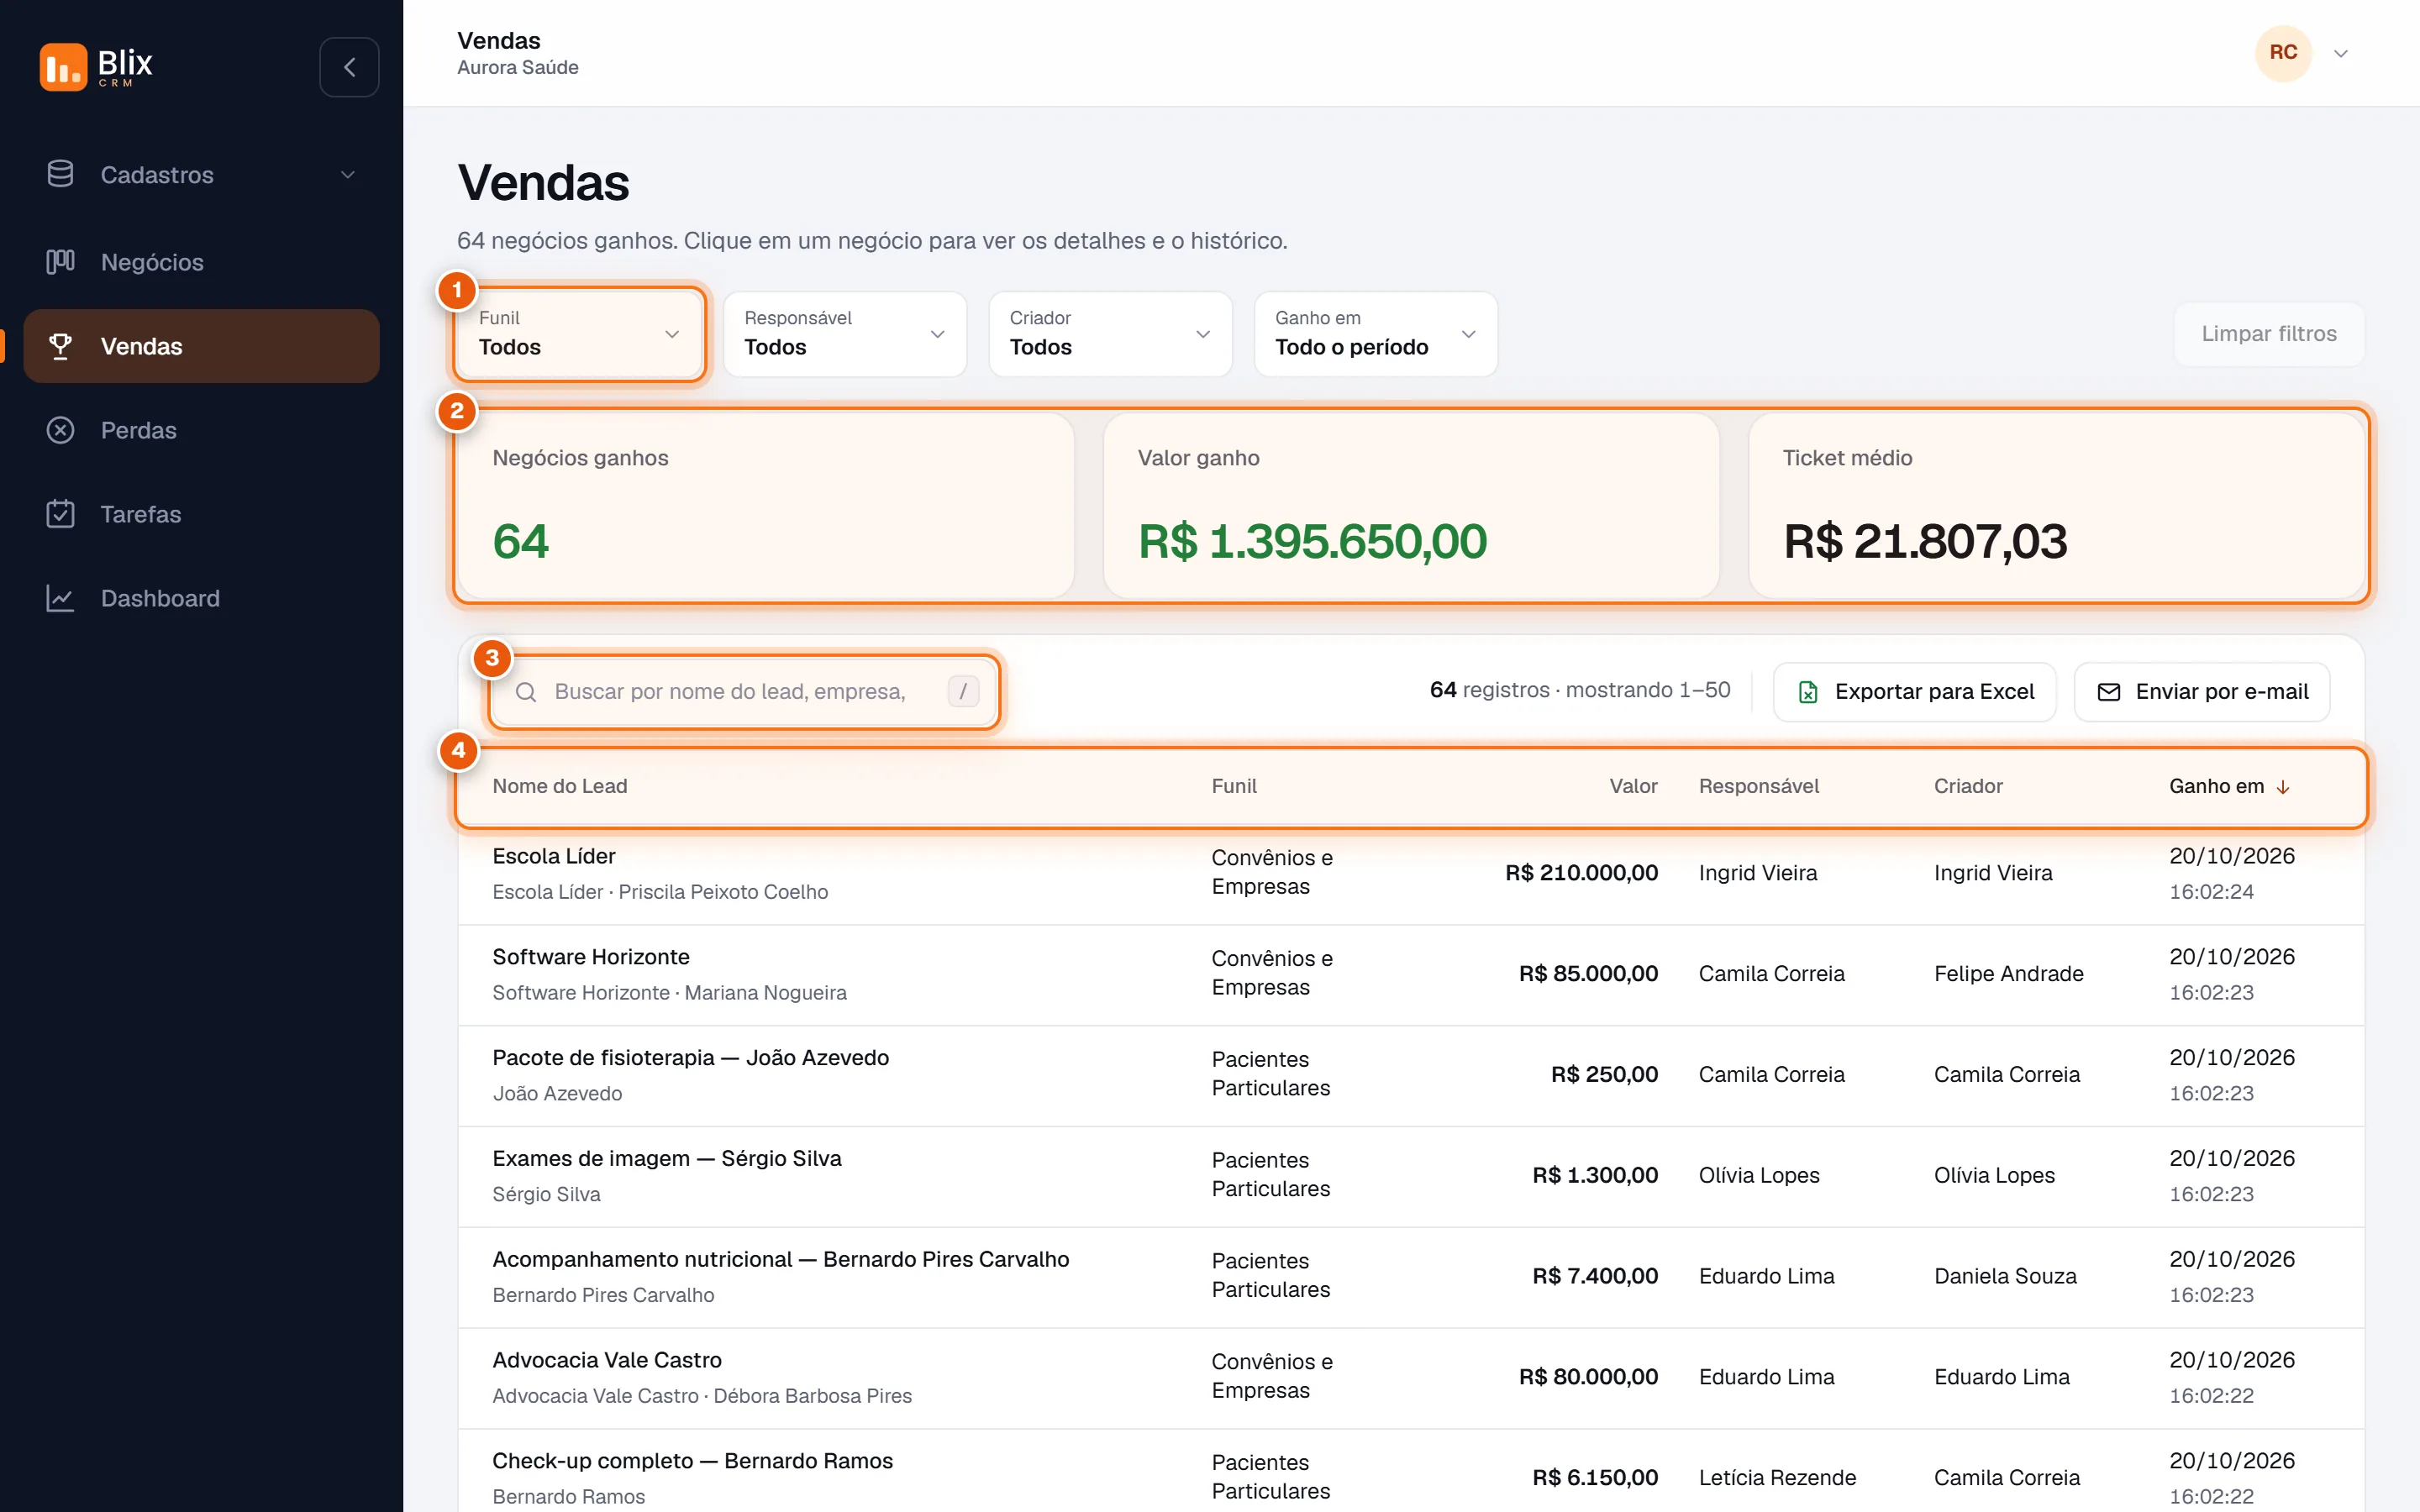Click the R$ 210.000,00 value cell
Viewport: 2420px width, 1512px height.
(x=1581, y=873)
